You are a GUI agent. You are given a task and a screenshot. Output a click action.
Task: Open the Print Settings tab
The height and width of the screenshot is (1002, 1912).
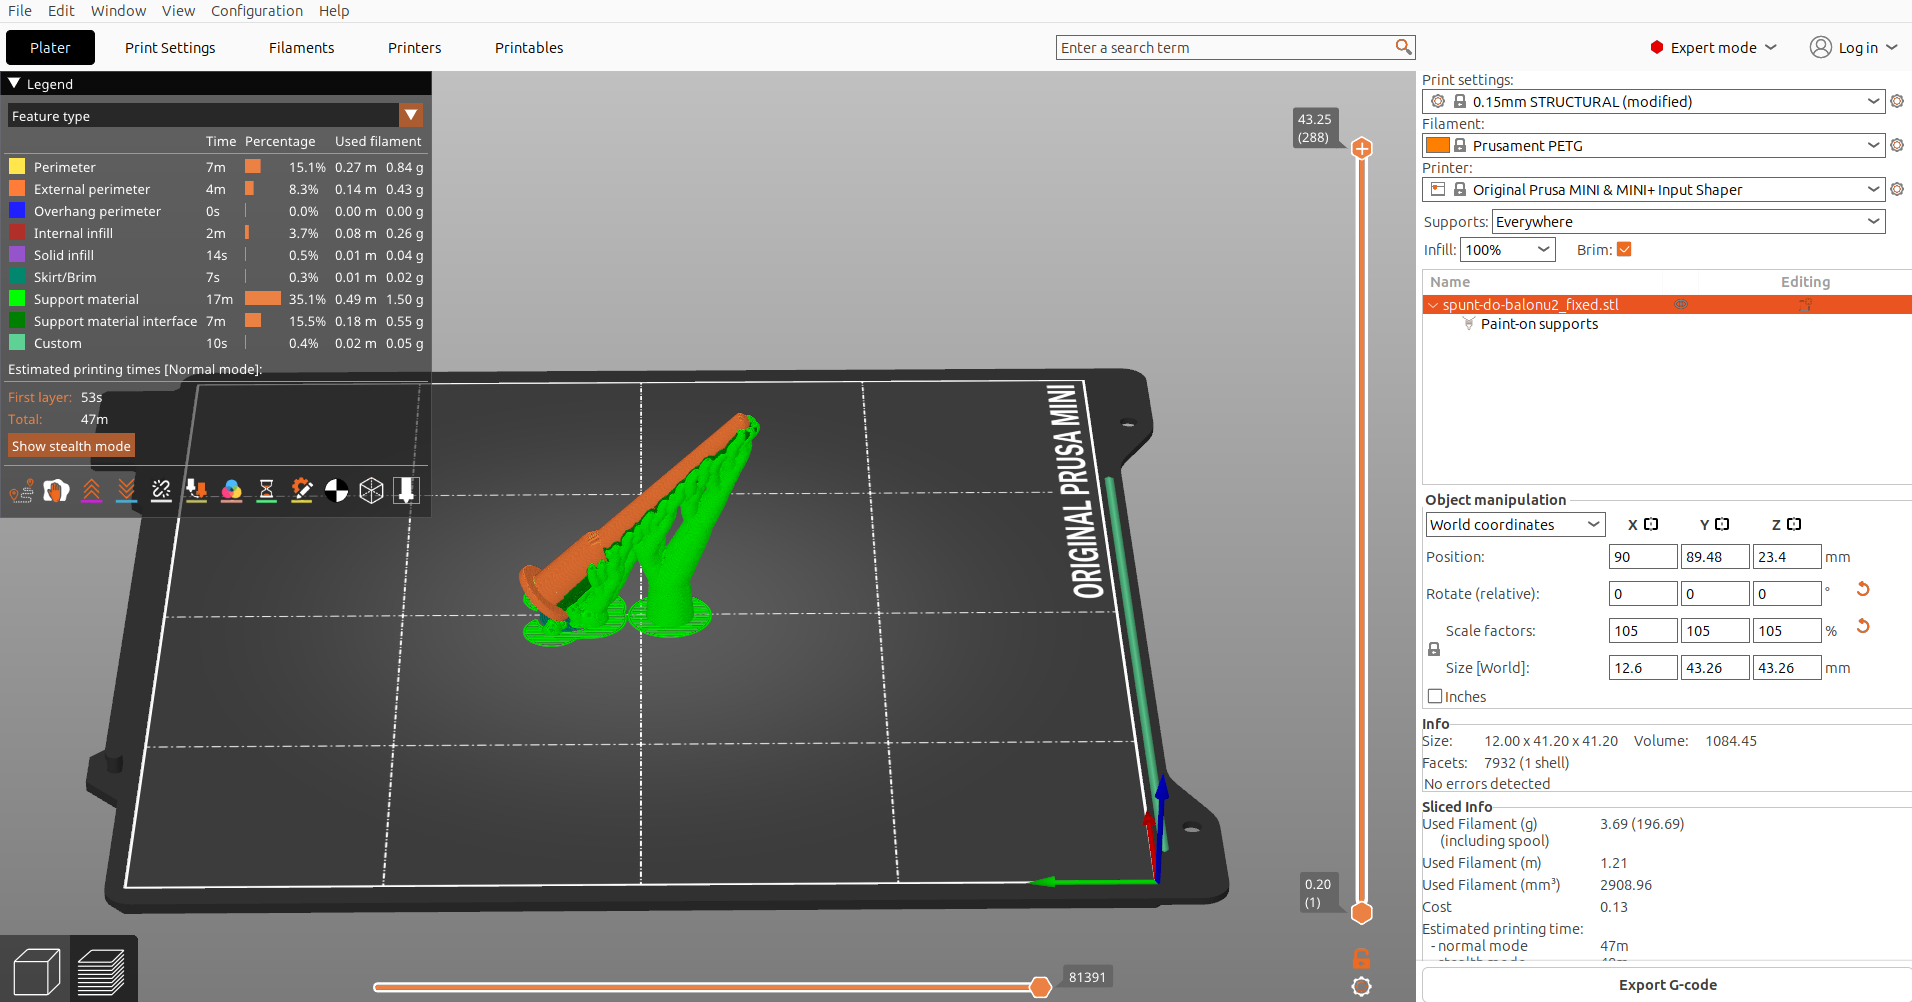(170, 47)
